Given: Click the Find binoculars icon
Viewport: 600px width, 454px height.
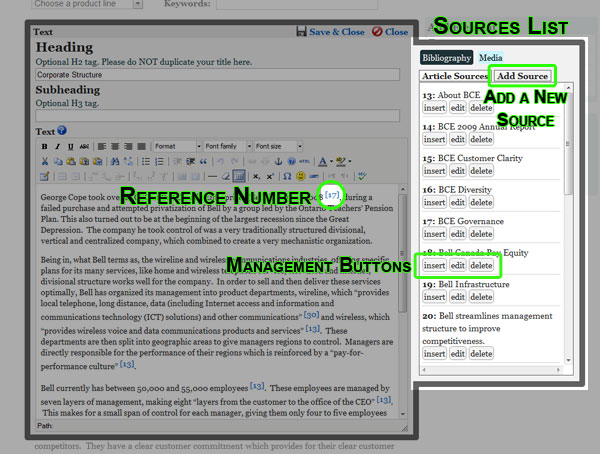Looking at the screenshot, I should coord(115,161).
